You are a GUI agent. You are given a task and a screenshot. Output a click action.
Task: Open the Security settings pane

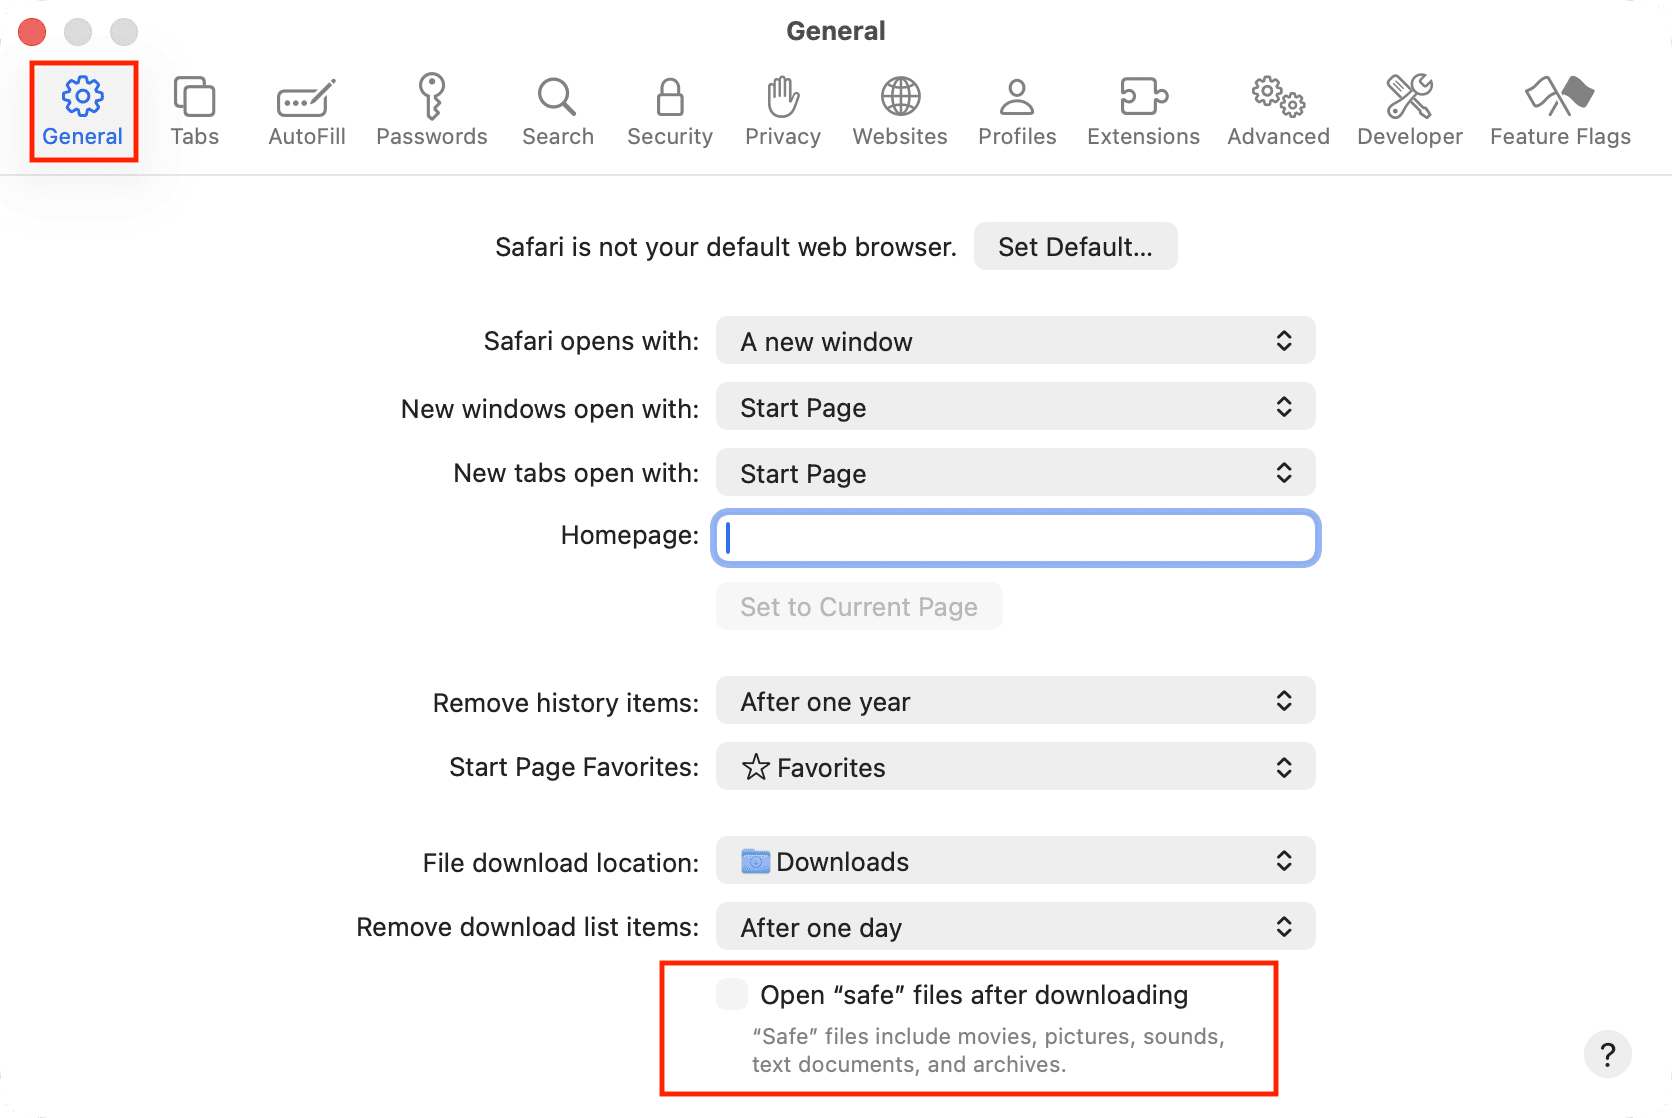(x=669, y=110)
